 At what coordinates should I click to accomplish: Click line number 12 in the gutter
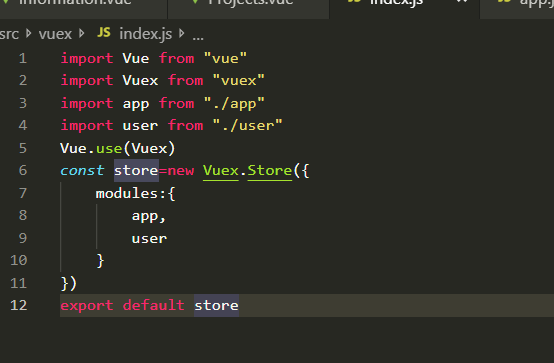click(x=18, y=305)
